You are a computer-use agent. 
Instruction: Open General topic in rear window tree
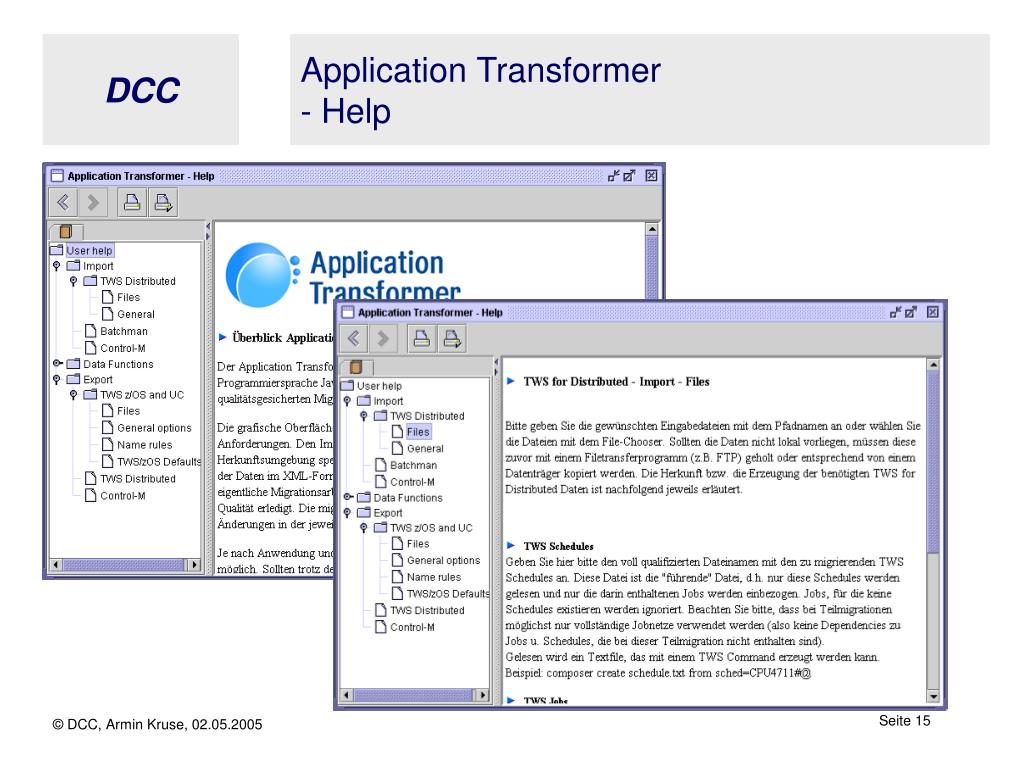point(136,314)
